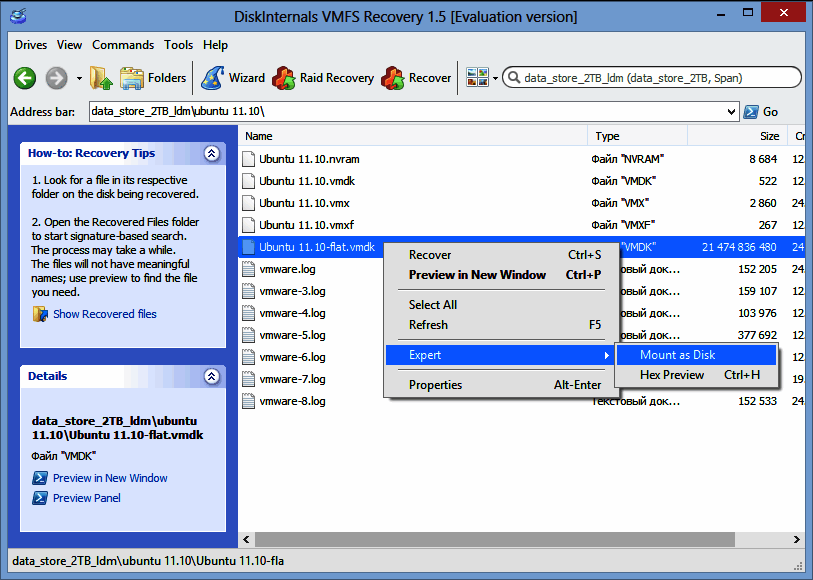This screenshot has width=813, height=580.
Task: Click the Show Recovered files link
Action: coord(104,314)
